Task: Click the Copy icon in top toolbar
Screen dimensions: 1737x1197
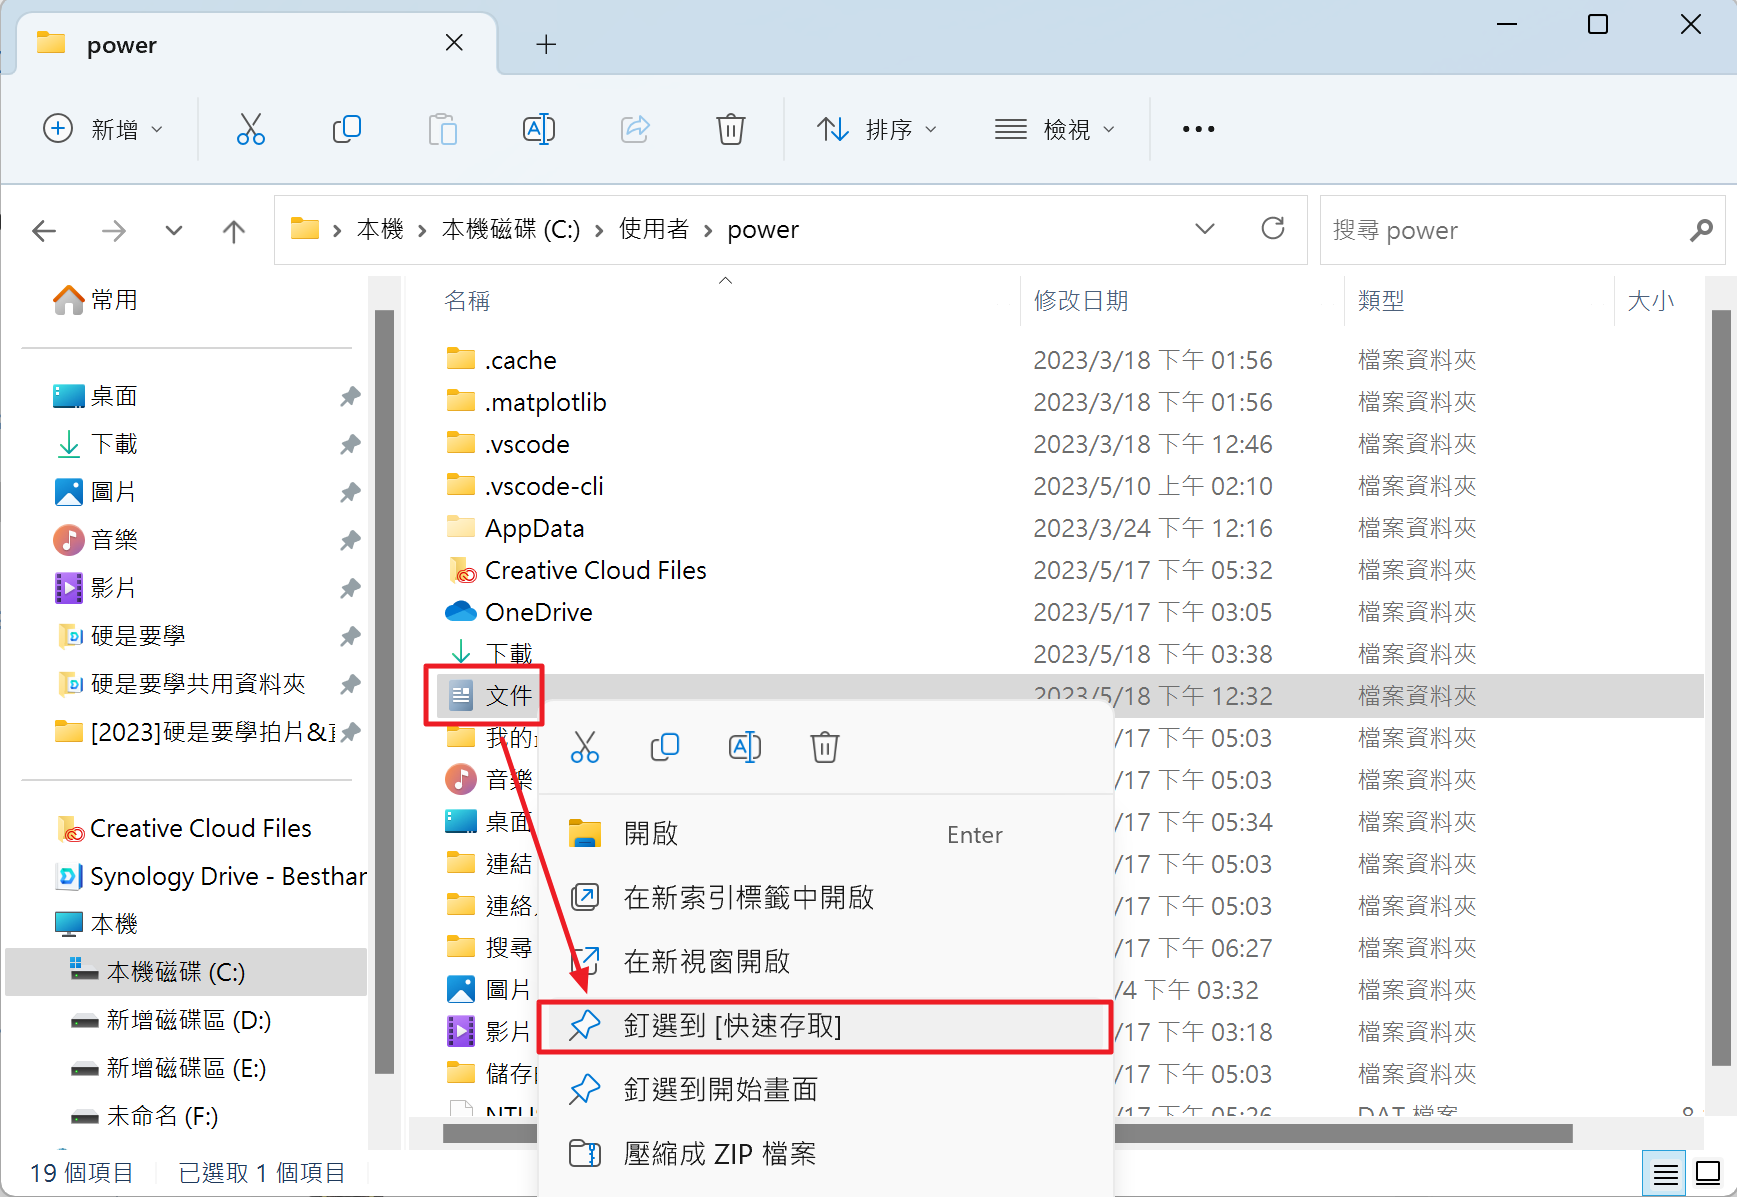Action: (346, 129)
